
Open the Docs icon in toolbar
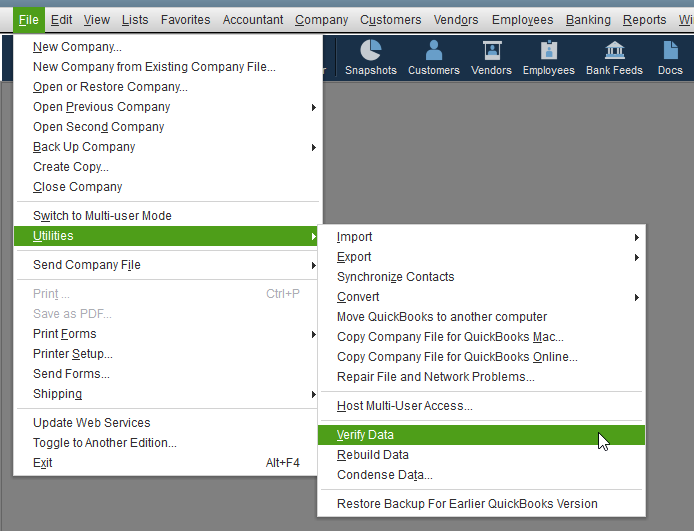click(670, 57)
